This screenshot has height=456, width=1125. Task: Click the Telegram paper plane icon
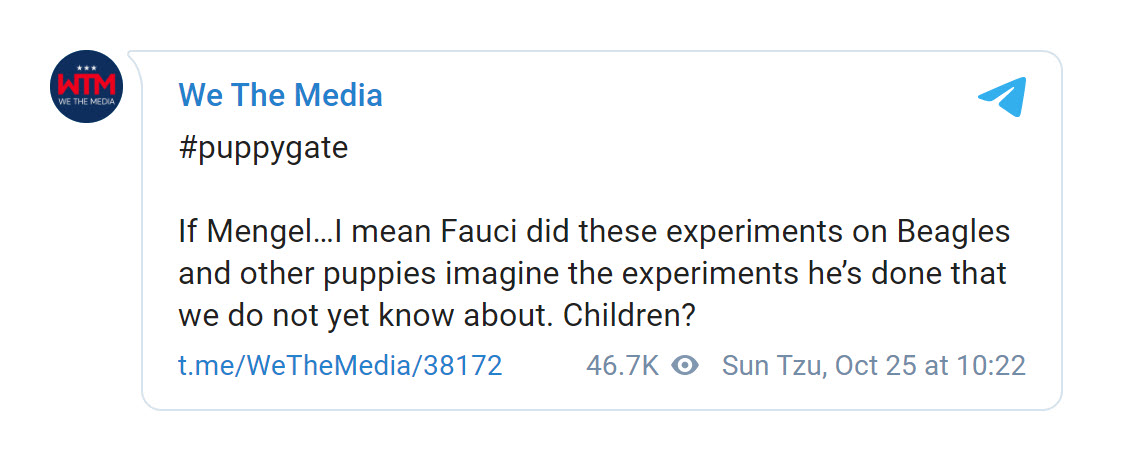click(1002, 97)
